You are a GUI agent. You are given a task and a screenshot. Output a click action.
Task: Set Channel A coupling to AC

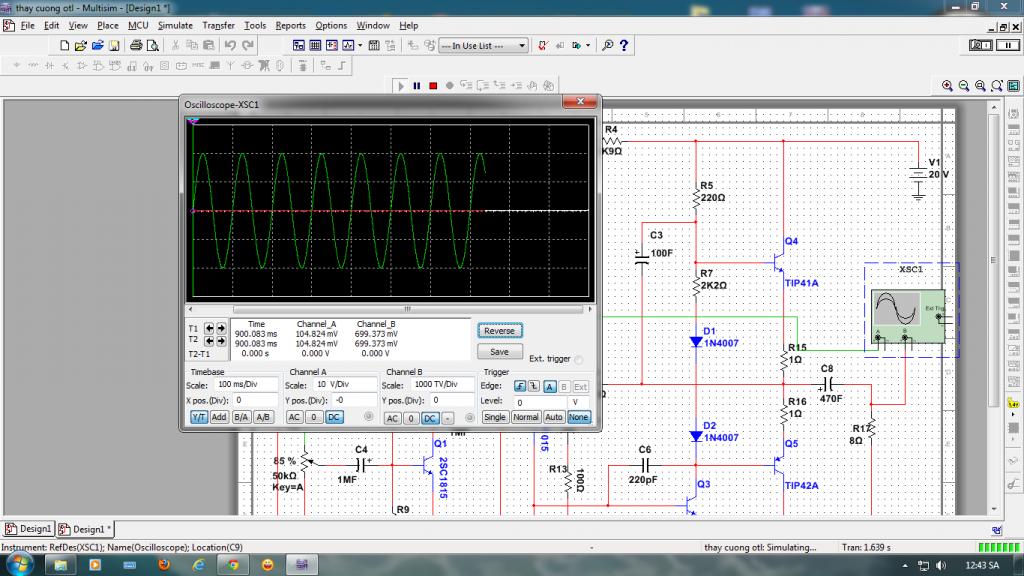click(295, 417)
